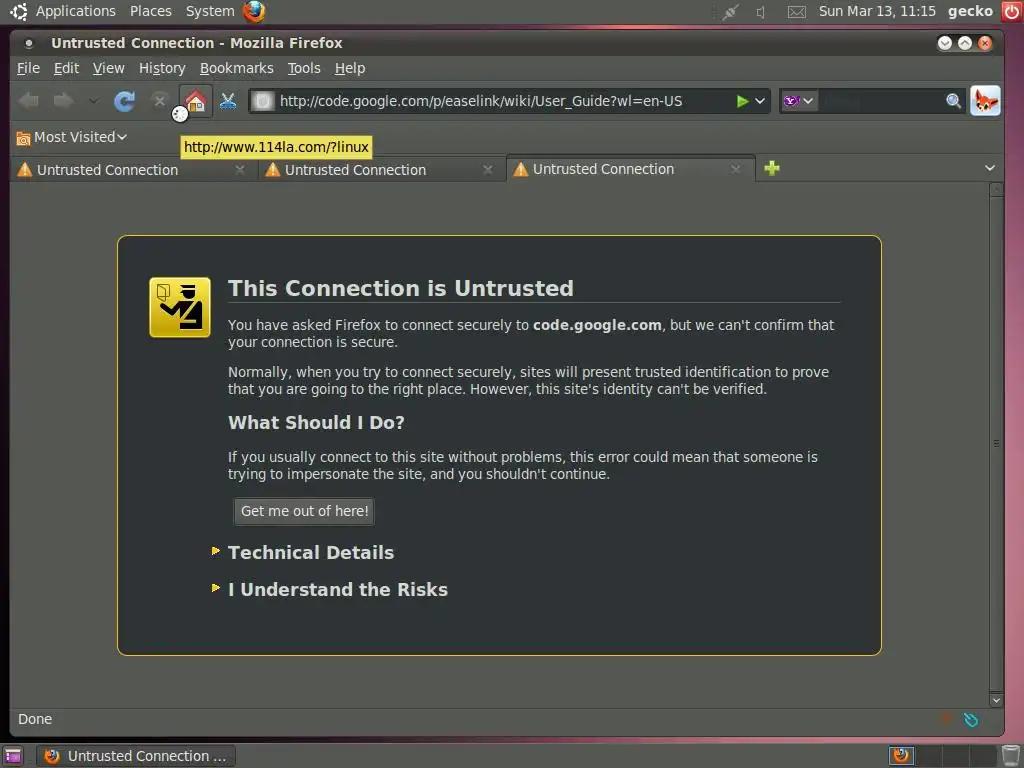Click the clock showing Sun Mar 13

877,12
